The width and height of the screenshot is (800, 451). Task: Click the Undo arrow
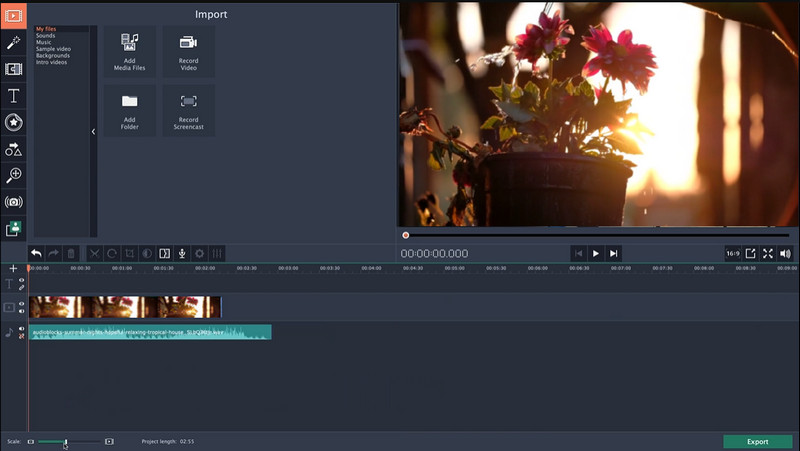pos(36,253)
